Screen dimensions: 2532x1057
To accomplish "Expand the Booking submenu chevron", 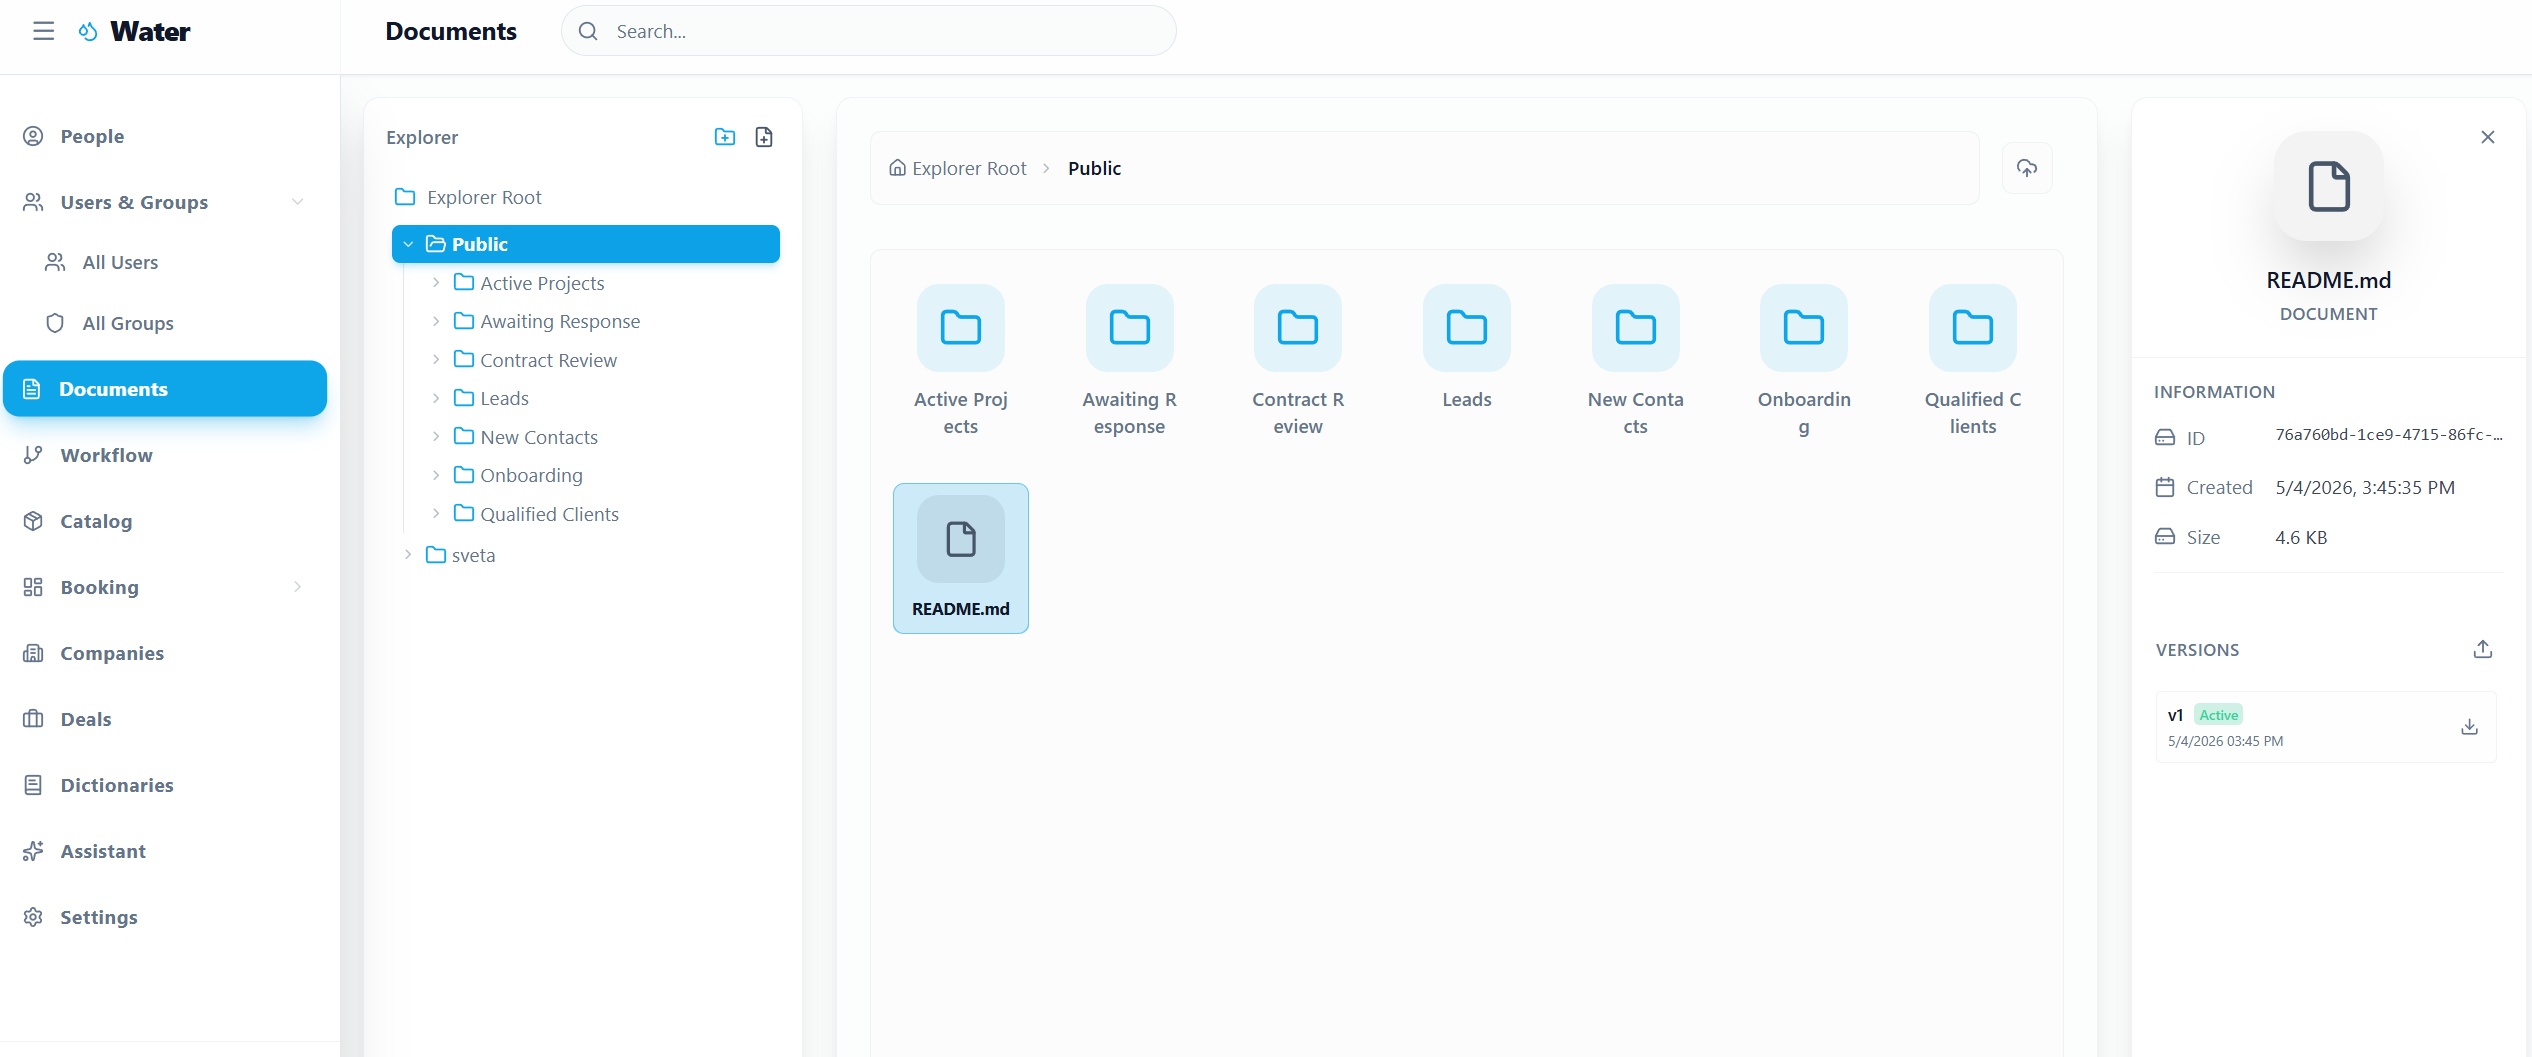I will (297, 587).
